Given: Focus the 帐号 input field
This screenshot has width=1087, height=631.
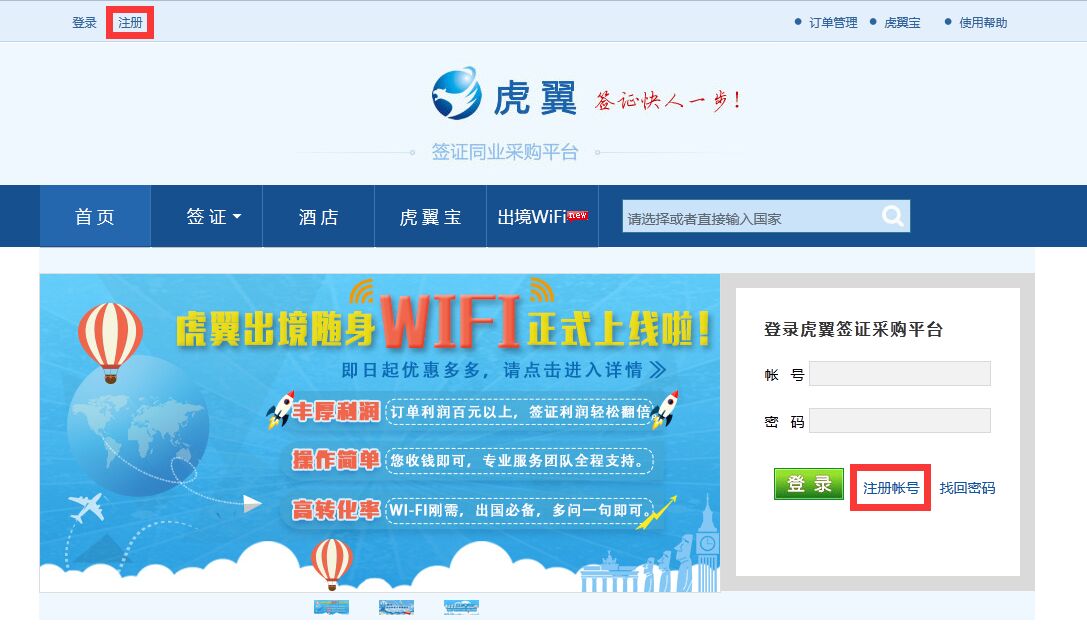Looking at the screenshot, I should (900, 374).
